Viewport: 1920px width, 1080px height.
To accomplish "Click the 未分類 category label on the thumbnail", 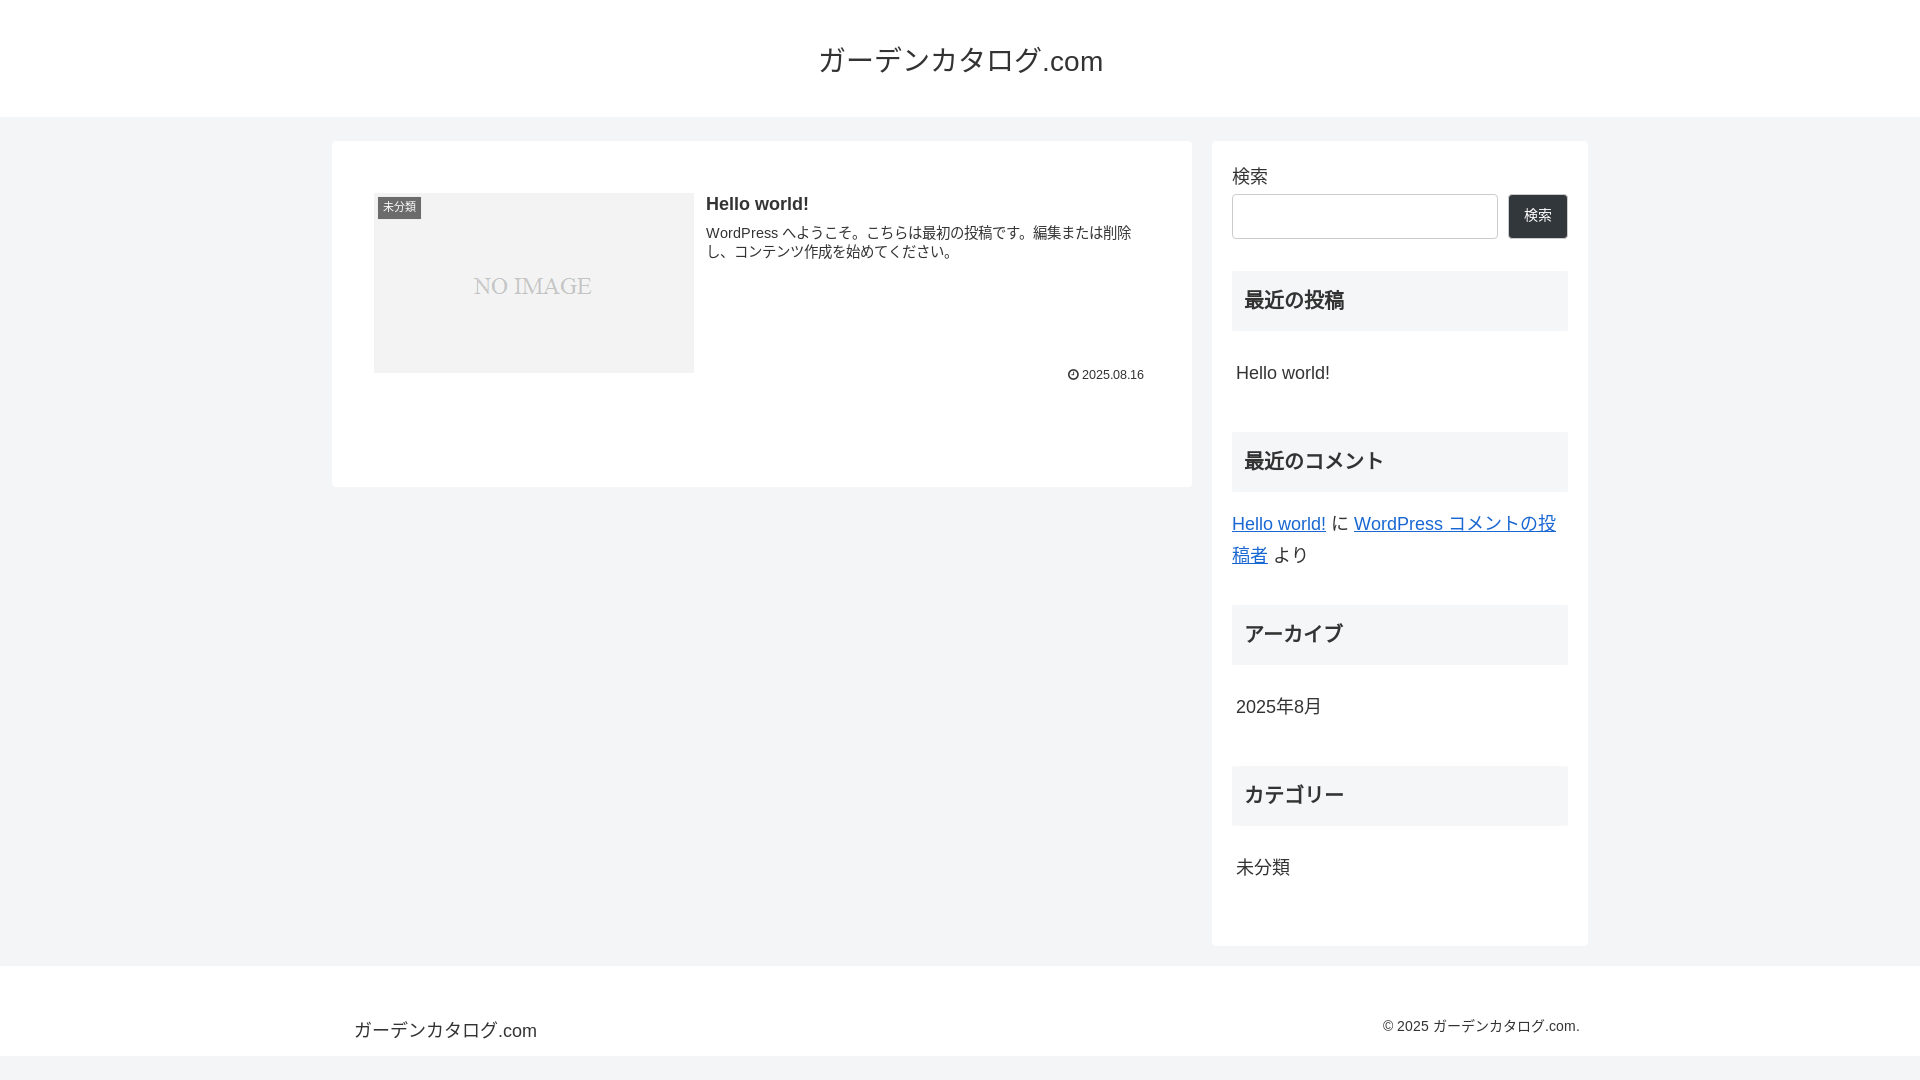I will (x=399, y=207).
